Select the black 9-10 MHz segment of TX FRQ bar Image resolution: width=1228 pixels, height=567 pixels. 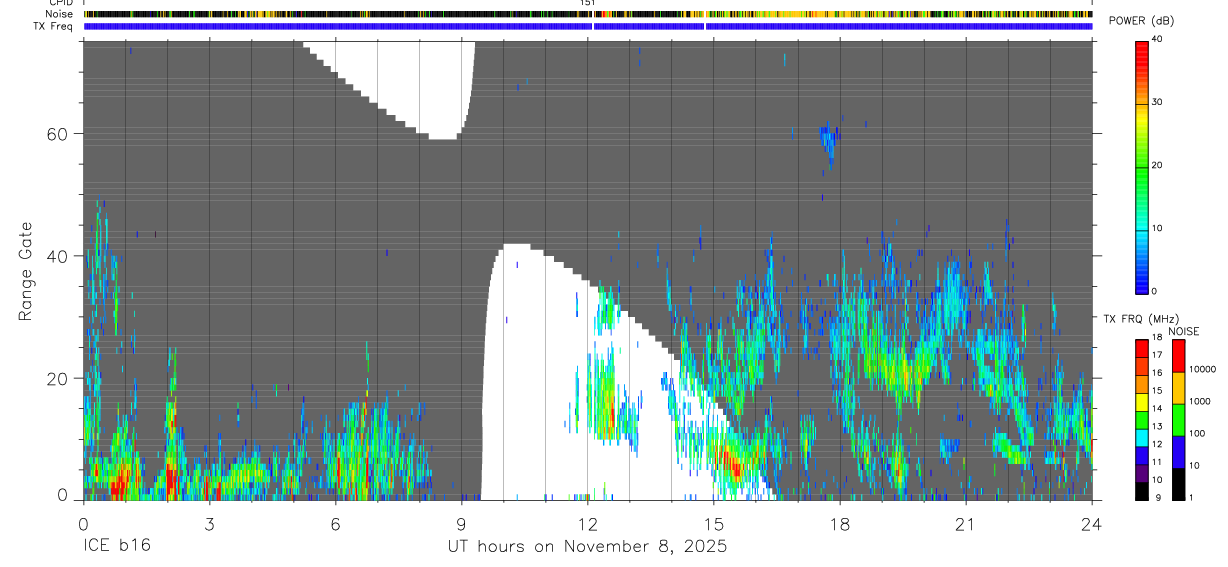coord(1142,491)
